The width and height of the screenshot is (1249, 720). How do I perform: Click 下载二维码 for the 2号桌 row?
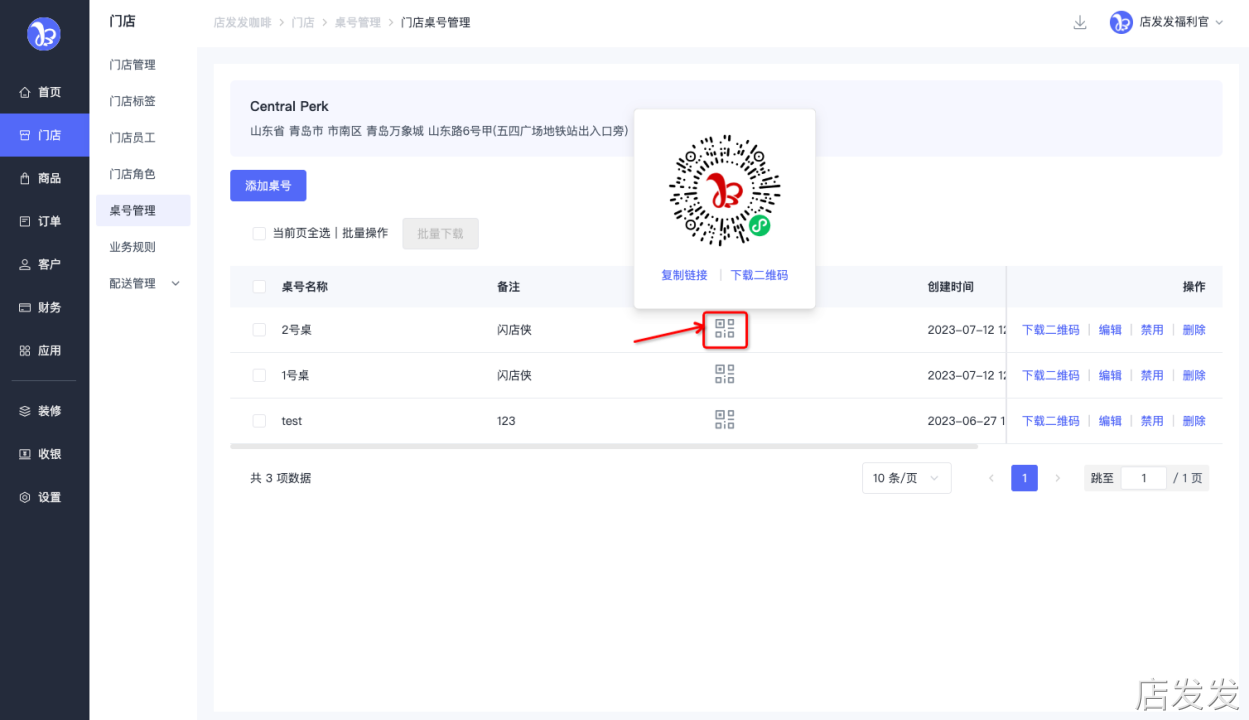tap(1050, 329)
